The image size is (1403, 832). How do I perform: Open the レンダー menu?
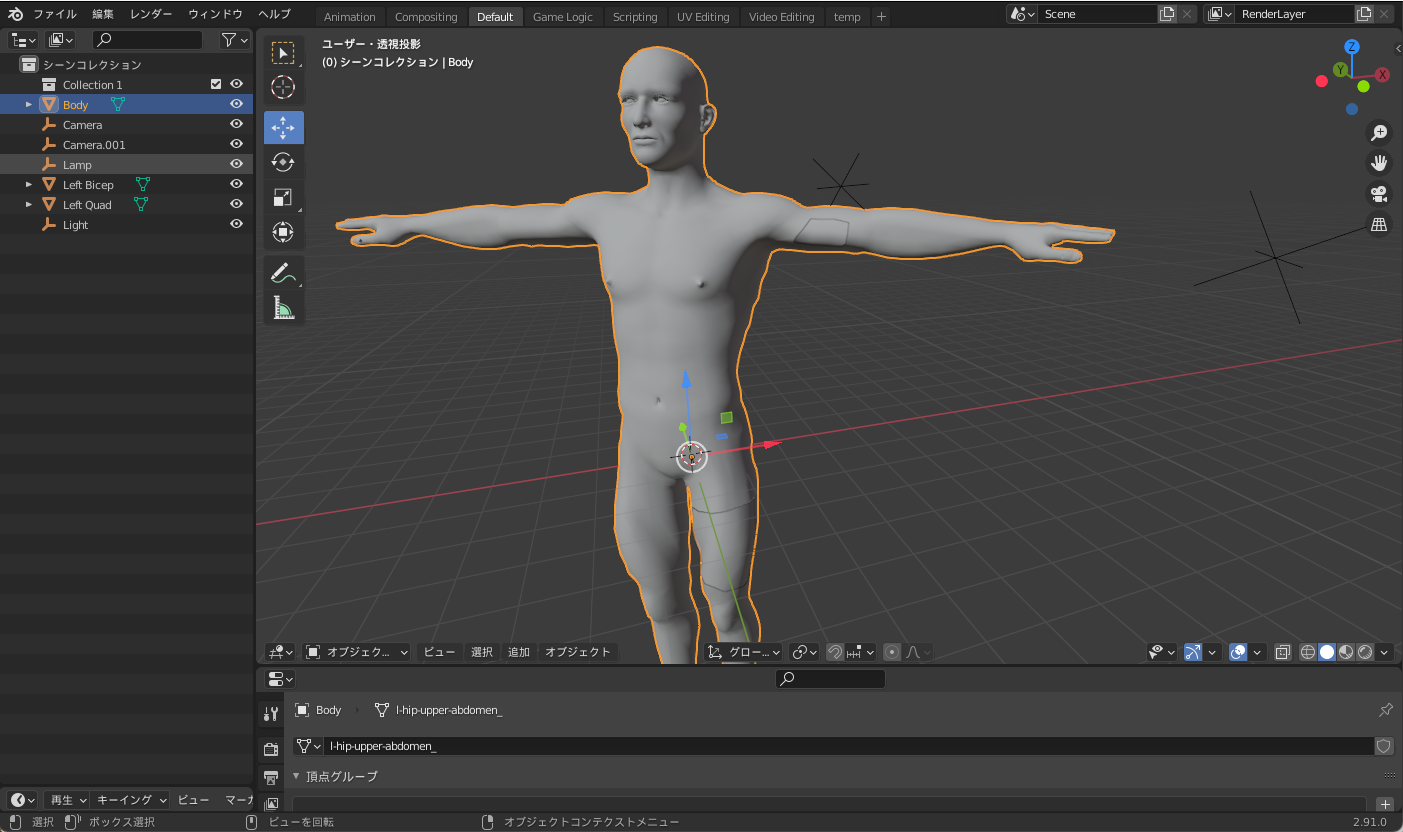pyautogui.click(x=151, y=14)
